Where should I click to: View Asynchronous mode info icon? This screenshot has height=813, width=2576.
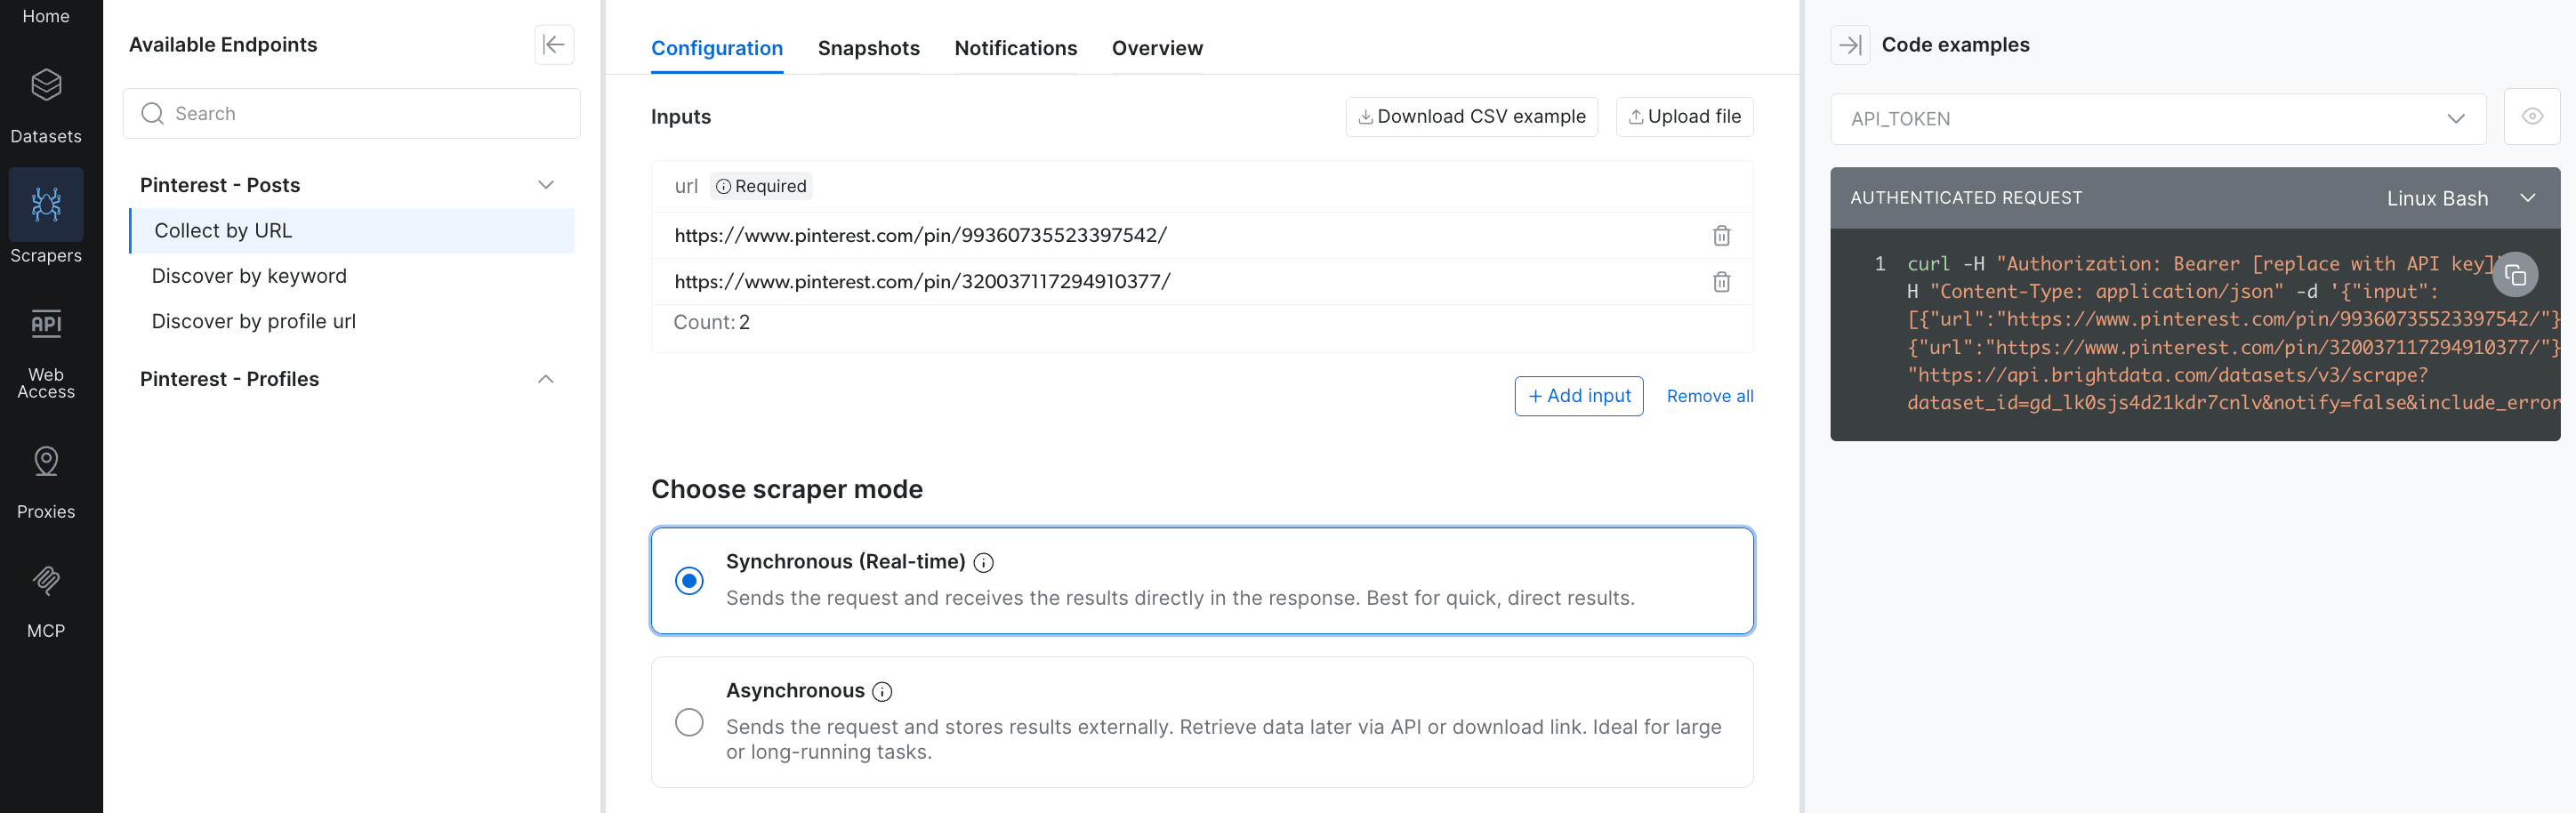pyautogui.click(x=882, y=692)
